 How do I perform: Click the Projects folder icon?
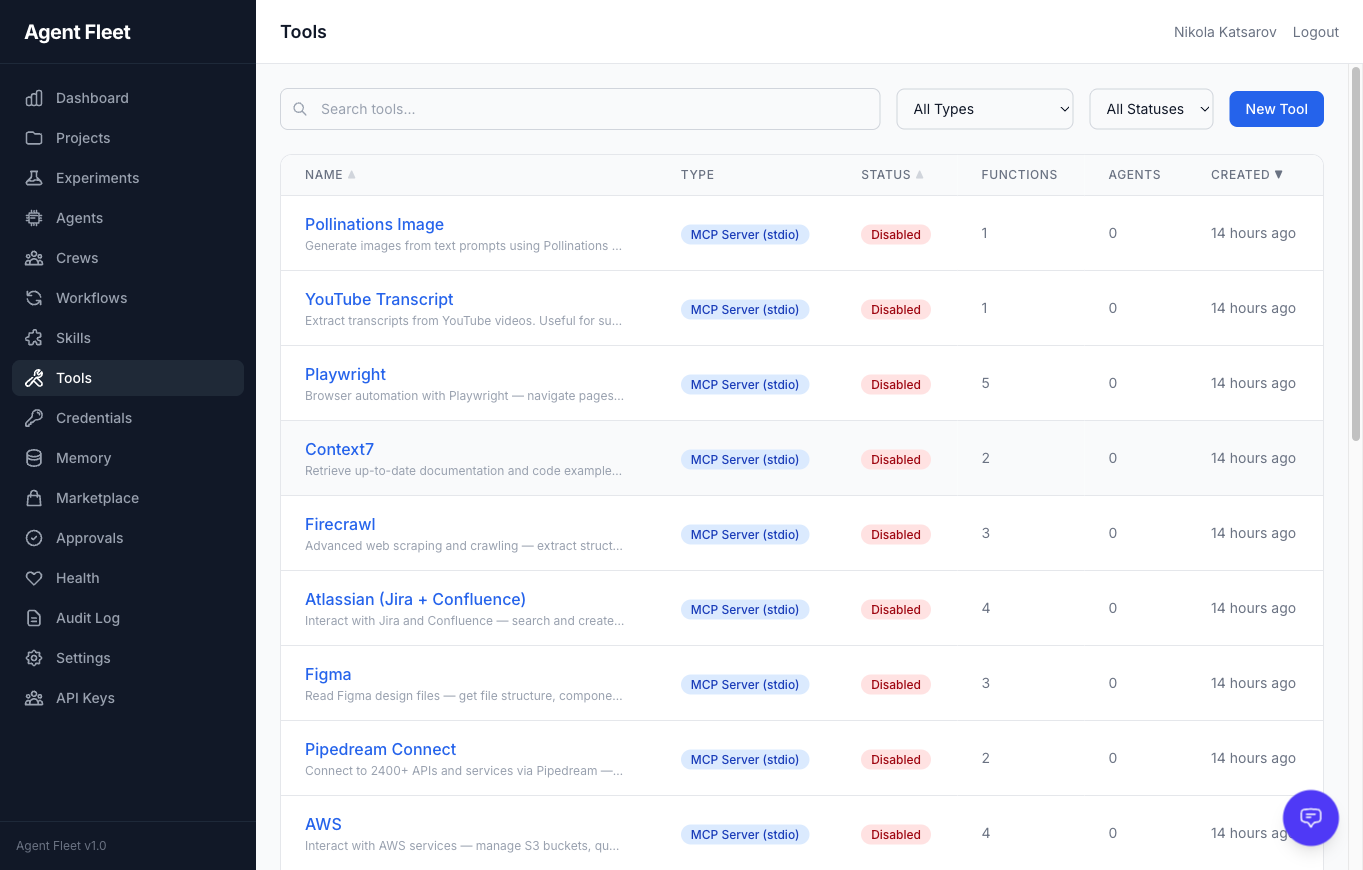coord(34,138)
